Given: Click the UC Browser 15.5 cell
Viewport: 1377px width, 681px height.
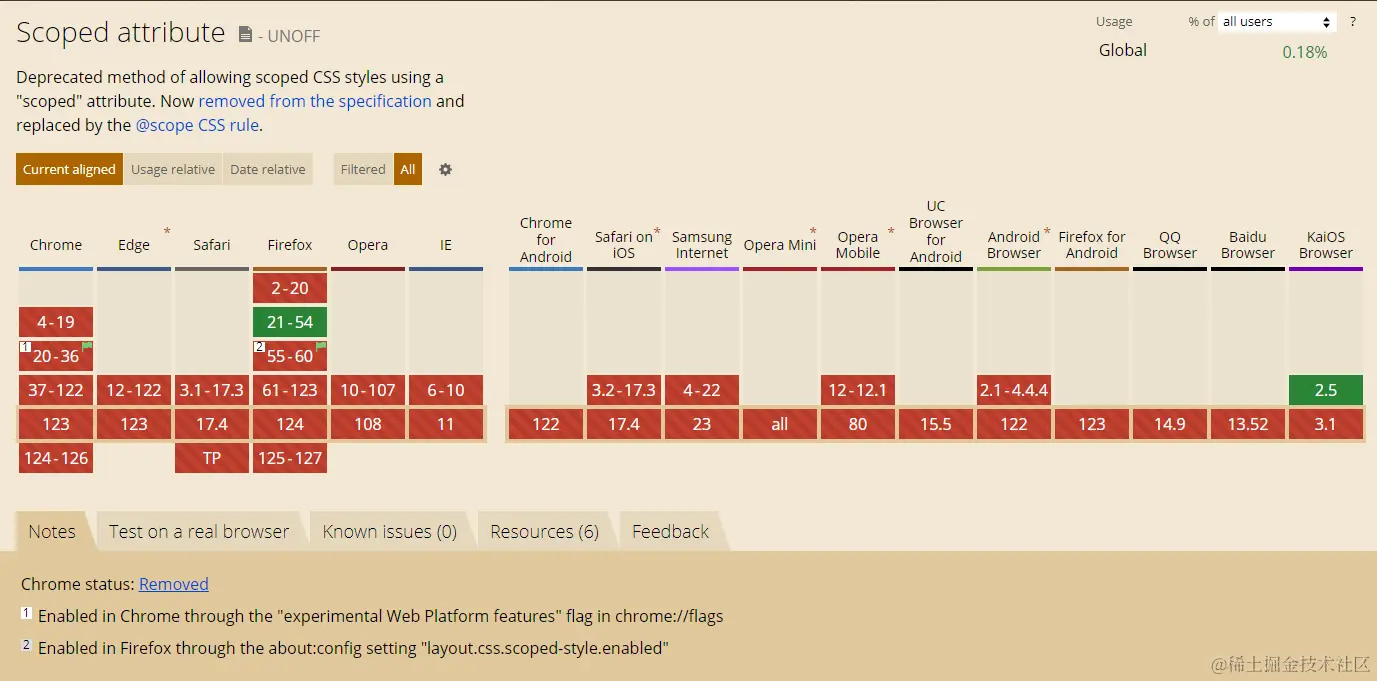Looking at the screenshot, I should point(936,424).
